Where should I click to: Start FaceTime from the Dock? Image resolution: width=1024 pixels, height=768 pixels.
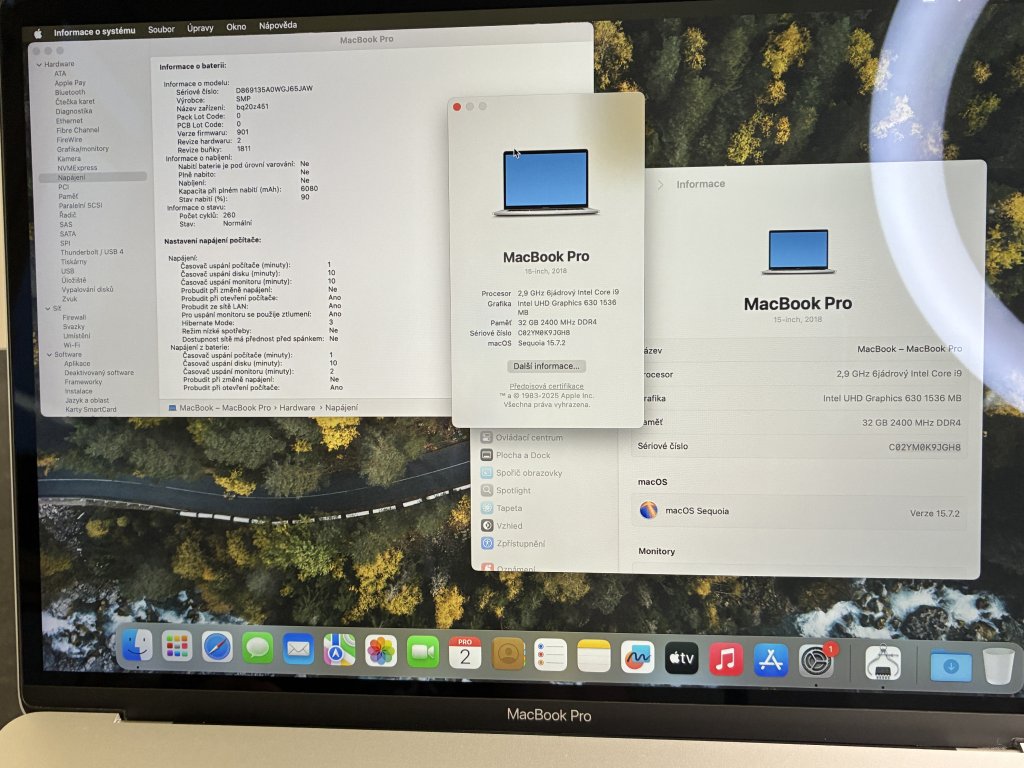pos(423,652)
